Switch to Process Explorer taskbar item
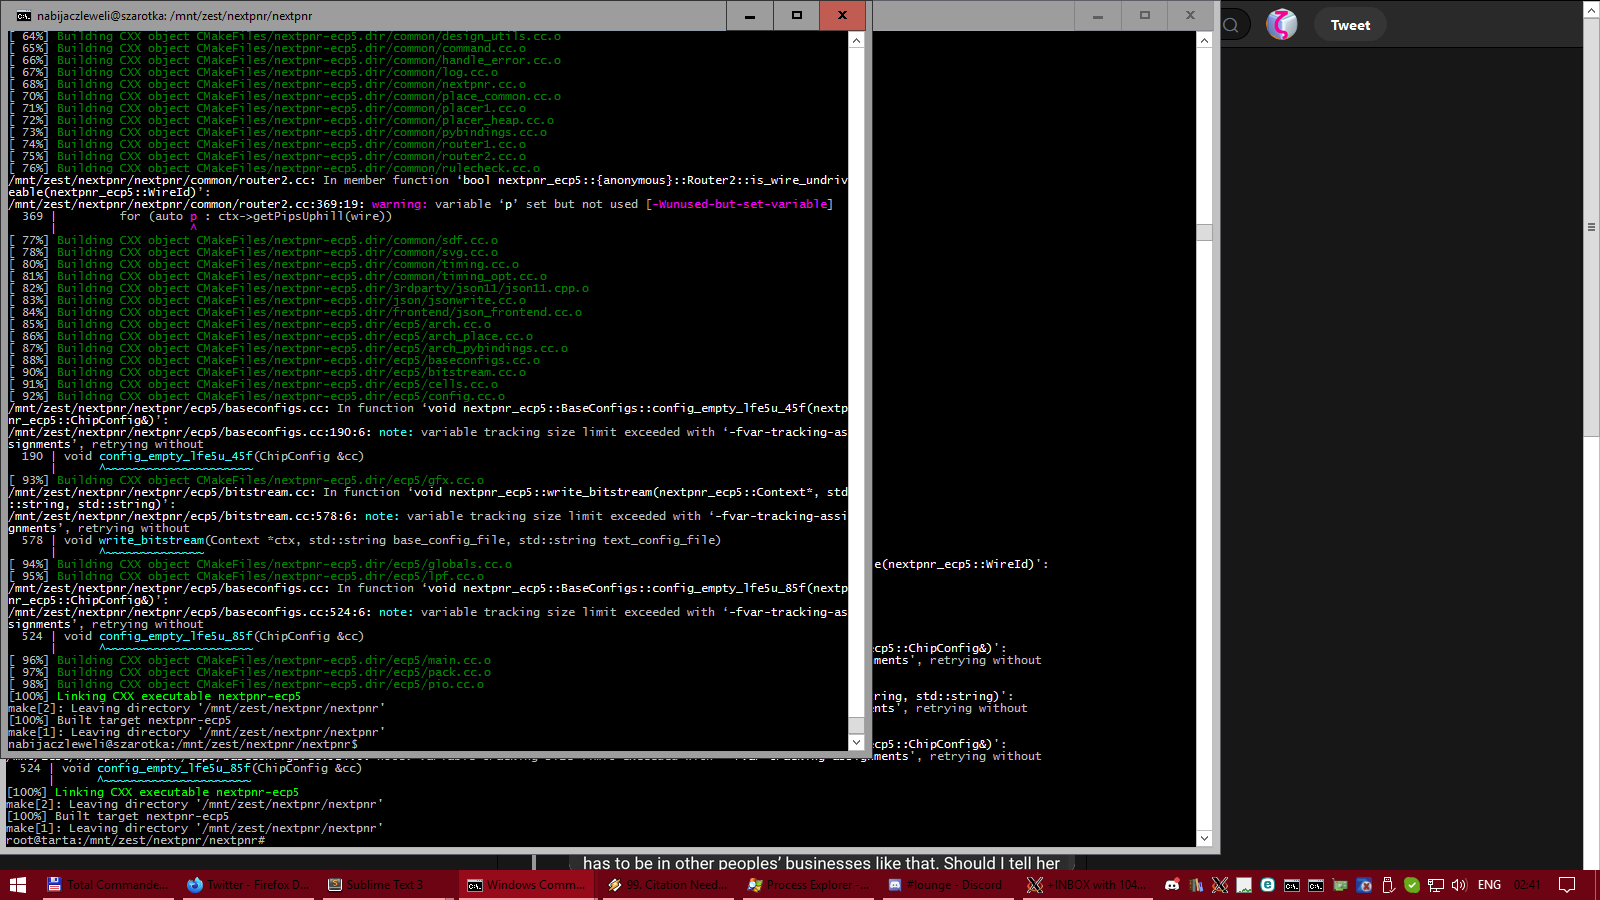 point(808,885)
